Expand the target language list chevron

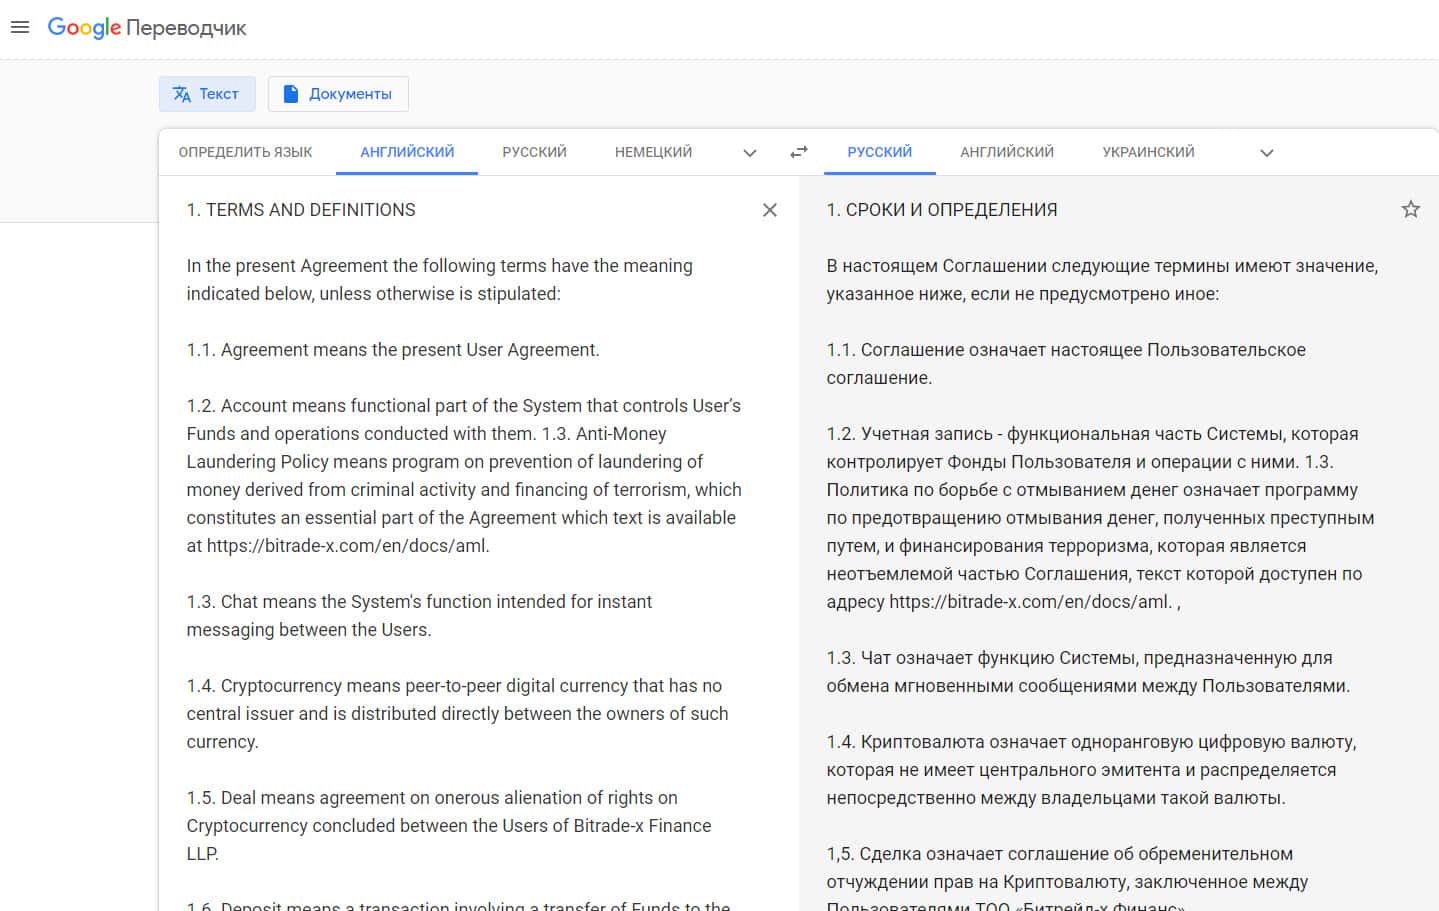click(x=1266, y=153)
